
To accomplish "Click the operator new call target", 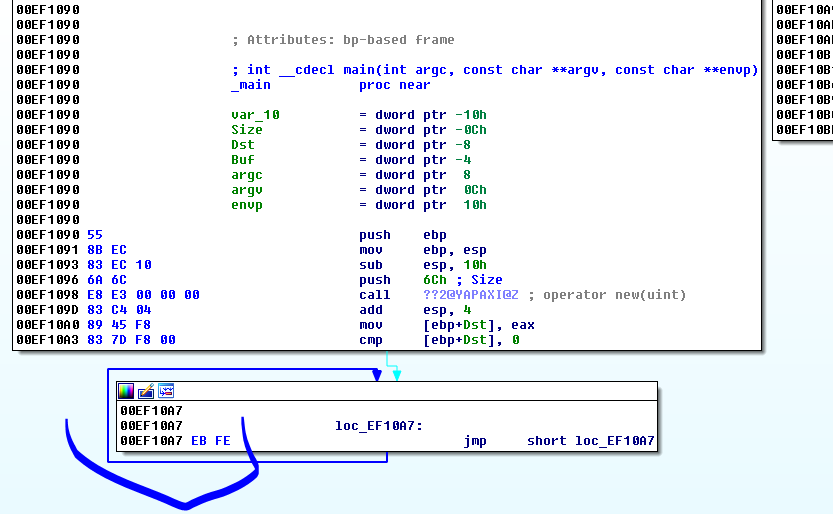I will 470,295.
